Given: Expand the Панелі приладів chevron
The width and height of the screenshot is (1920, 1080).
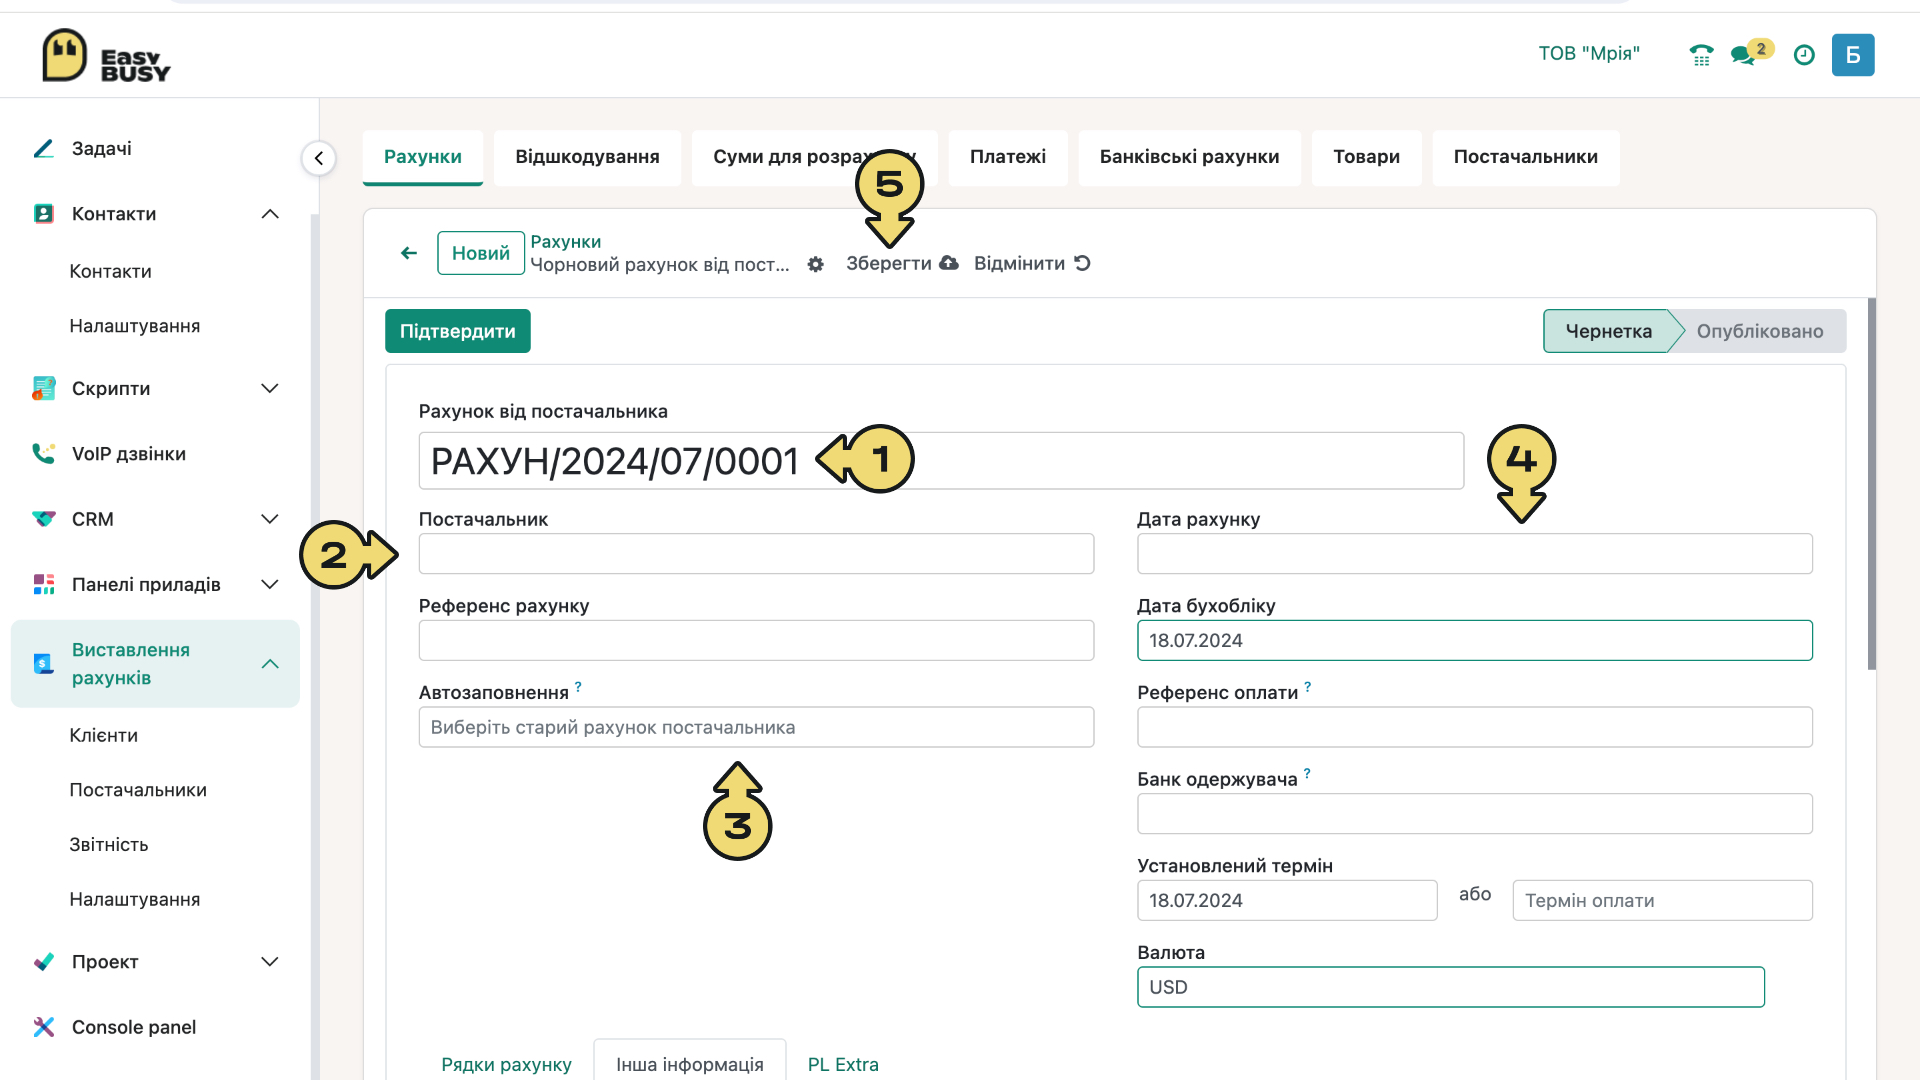Looking at the screenshot, I should click(270, 584).
